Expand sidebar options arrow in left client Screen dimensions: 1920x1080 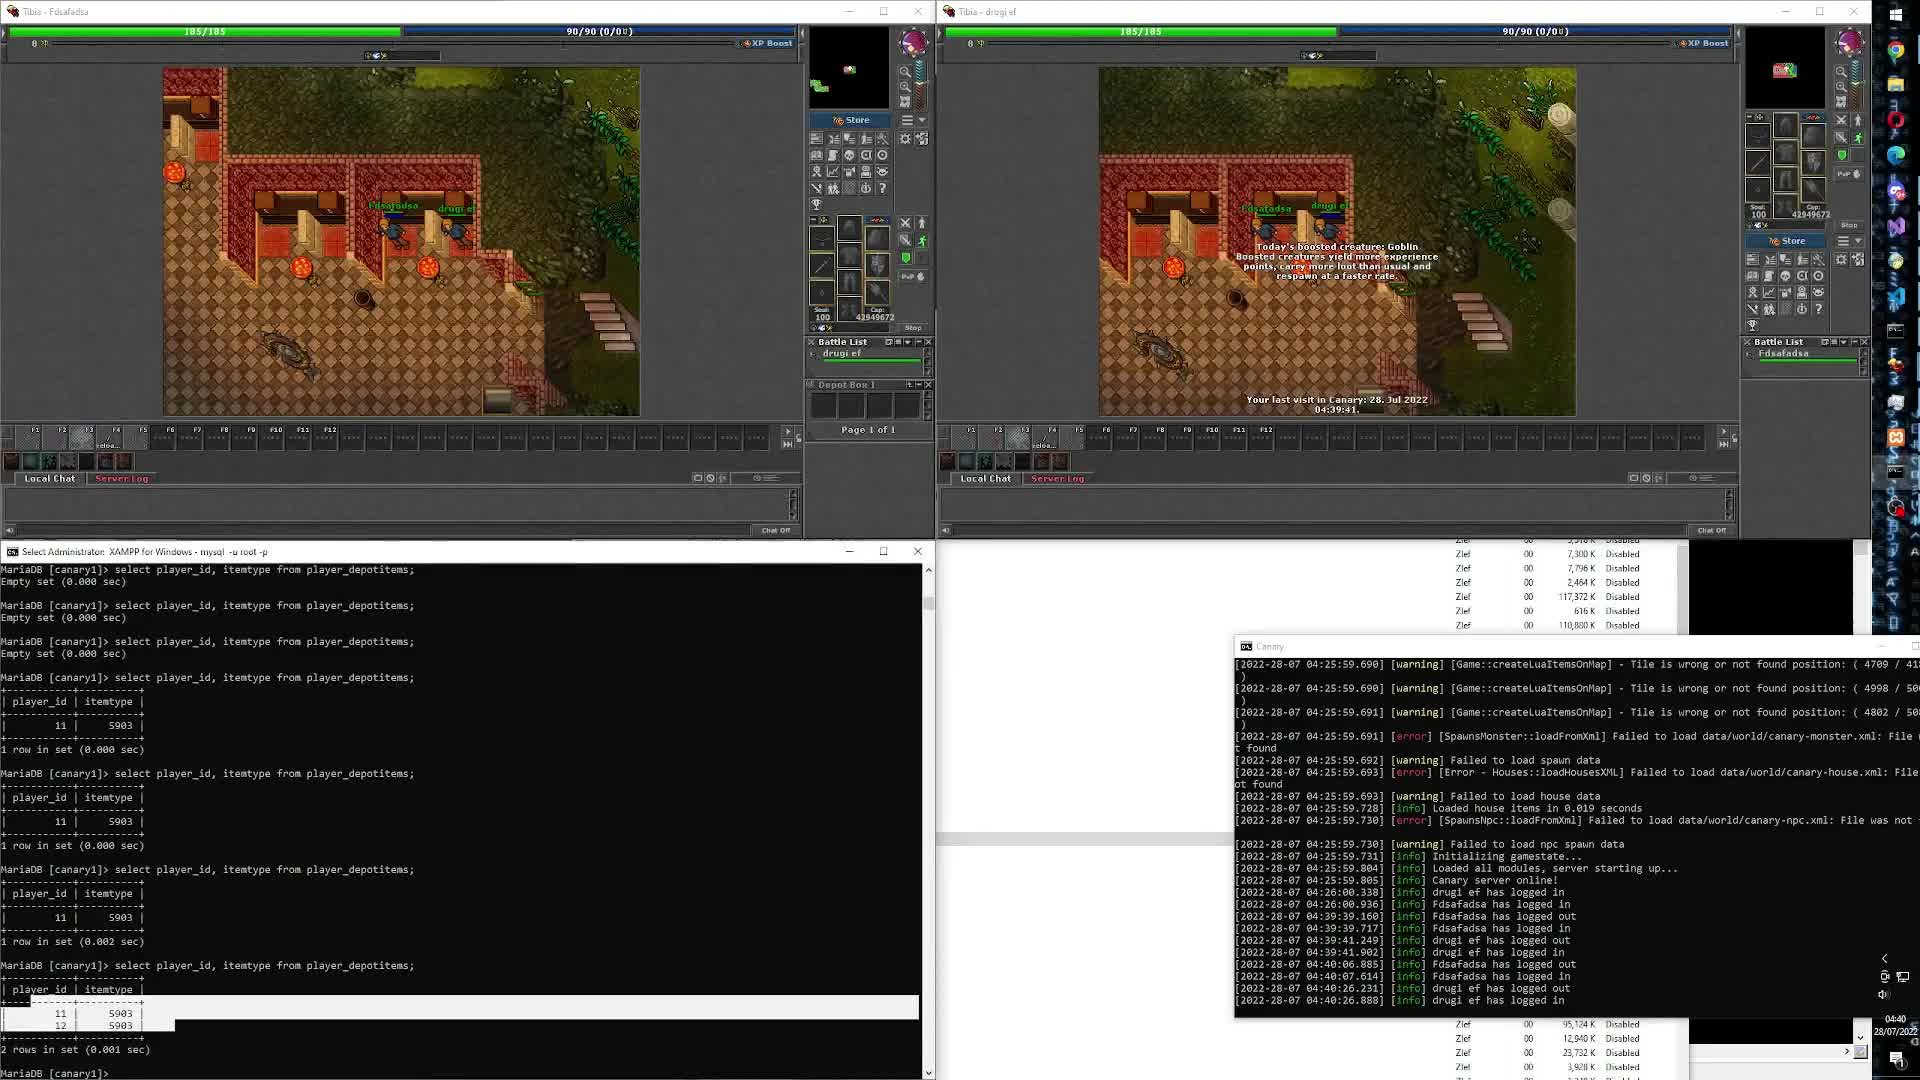point(922,120)
